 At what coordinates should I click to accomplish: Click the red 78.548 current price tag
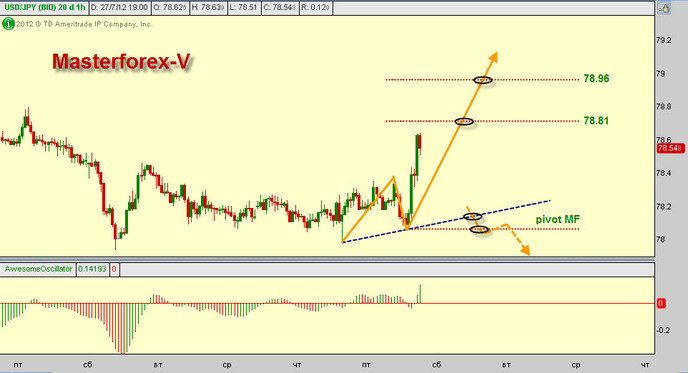click(670, 148)
